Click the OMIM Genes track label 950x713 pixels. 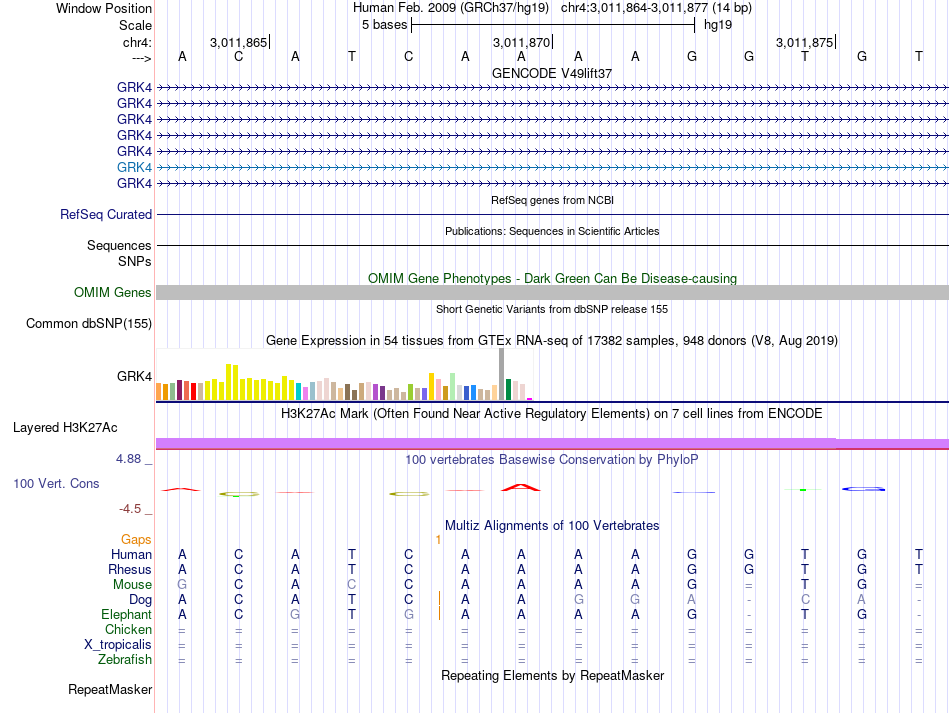pyautogui.click(x=113, y=293)
